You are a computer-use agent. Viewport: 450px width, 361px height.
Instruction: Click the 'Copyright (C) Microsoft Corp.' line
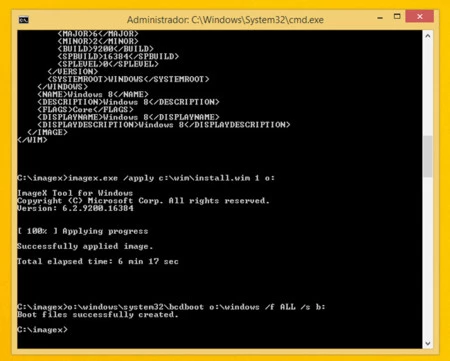tap(143, 201)
